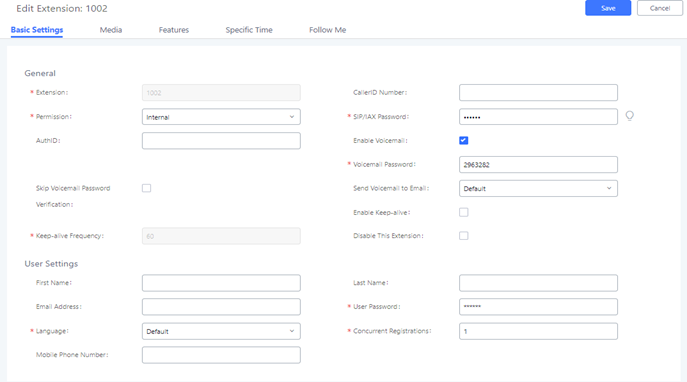Expand the Send Voicemail to Email dropdown

coord(538,188)
